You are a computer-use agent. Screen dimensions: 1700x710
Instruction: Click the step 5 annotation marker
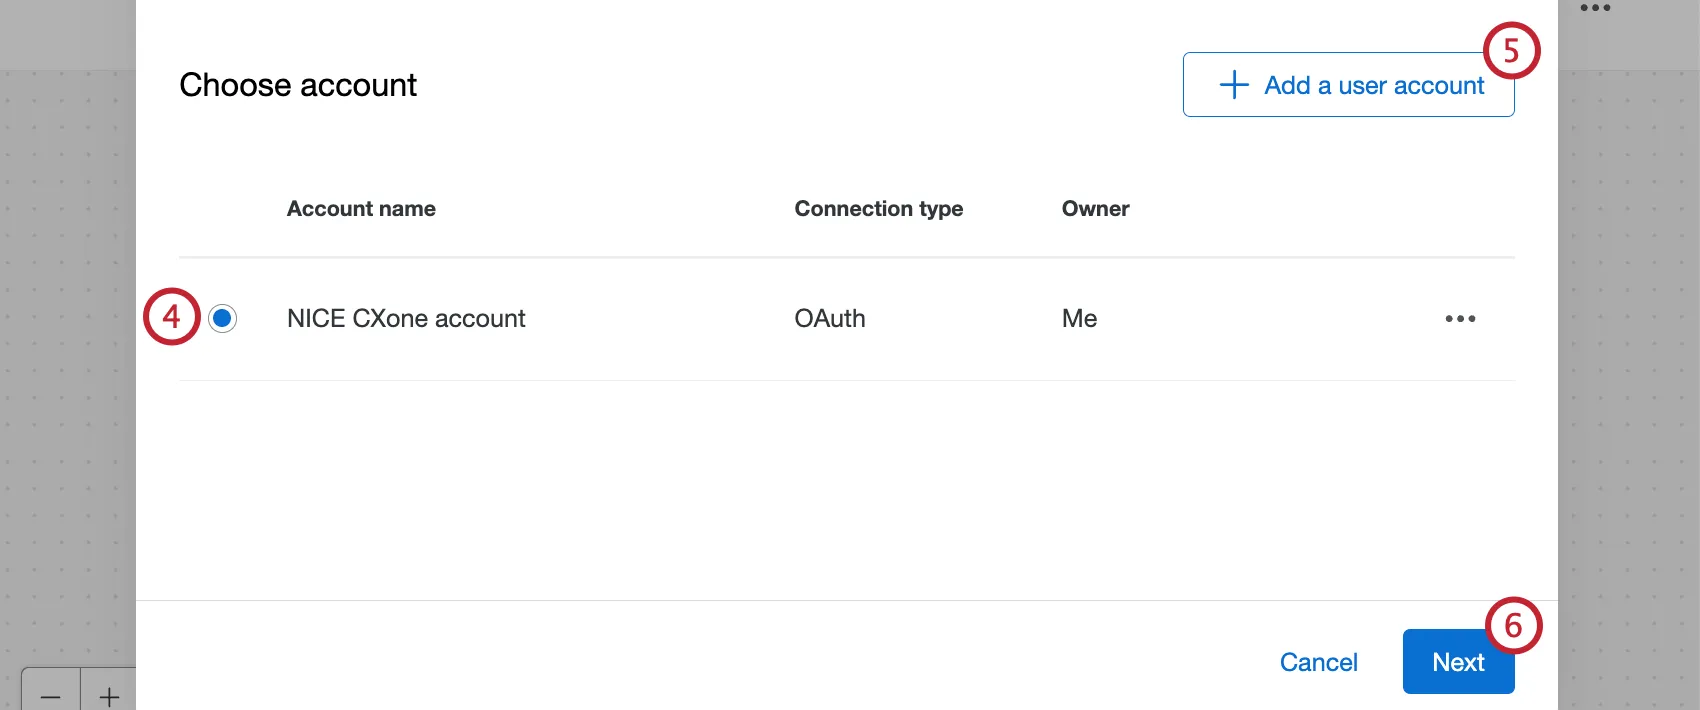click(1511, 51)
